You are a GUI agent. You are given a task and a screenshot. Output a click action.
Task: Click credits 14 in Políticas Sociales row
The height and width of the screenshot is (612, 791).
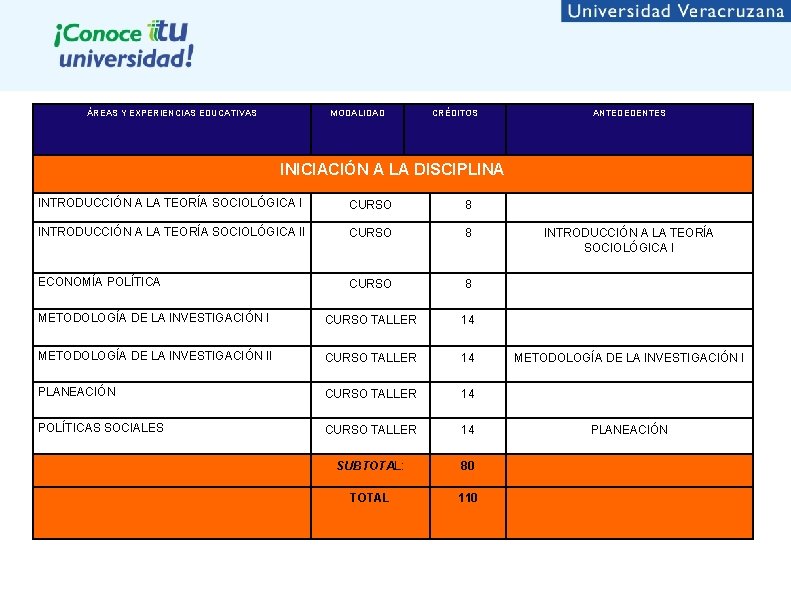pos(468,430)
